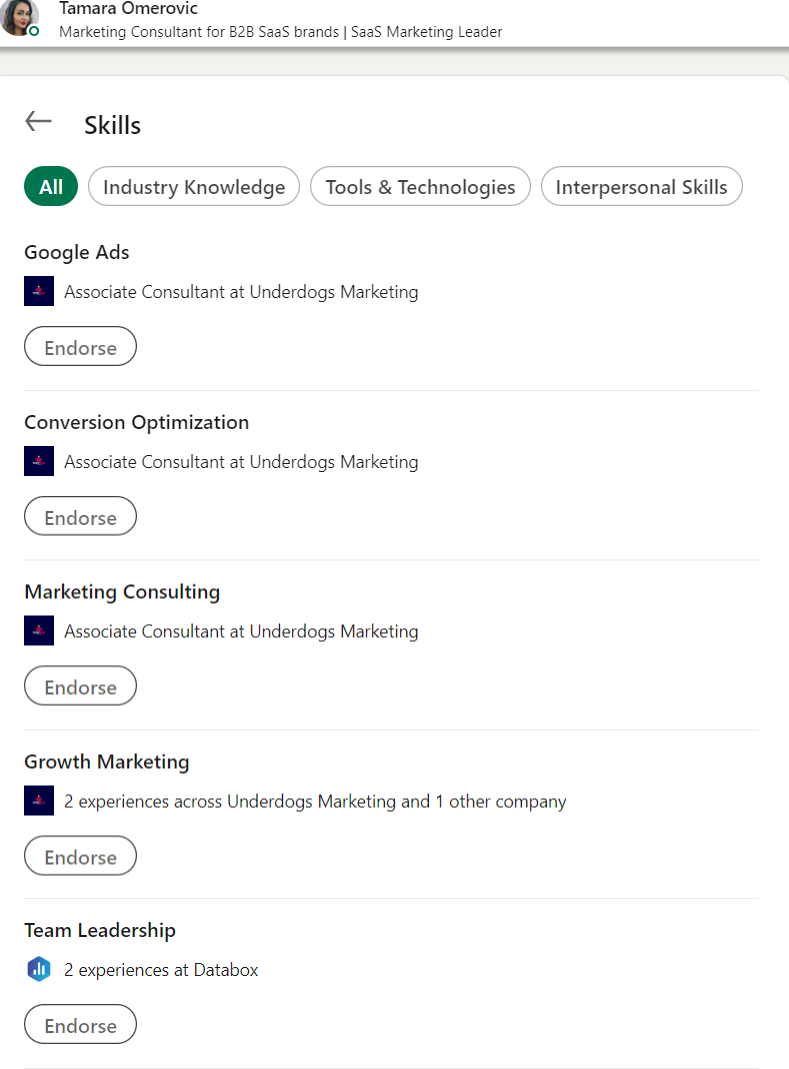This screenshot has width=789, height=1069.
Task: Switch to Industry Knowledge filter
Action: [194, 186]
